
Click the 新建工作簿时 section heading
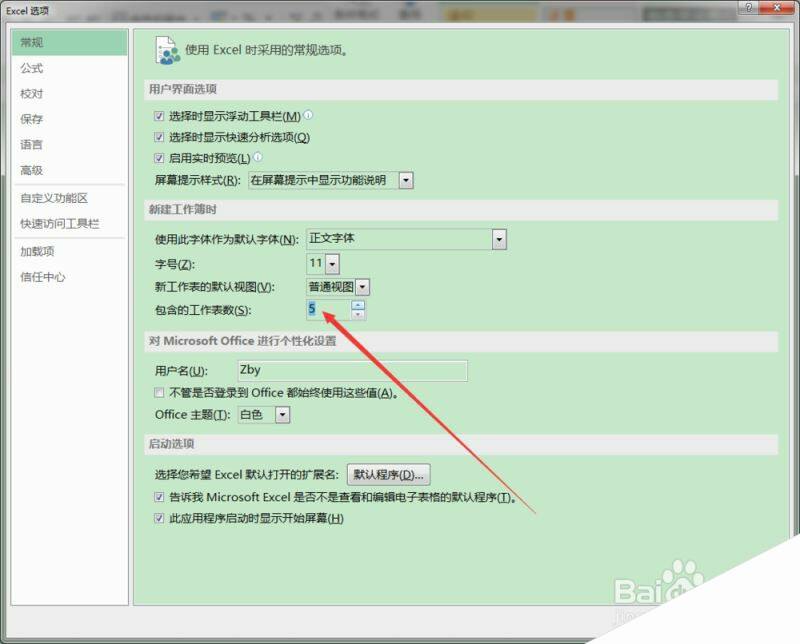coord(183,210)
